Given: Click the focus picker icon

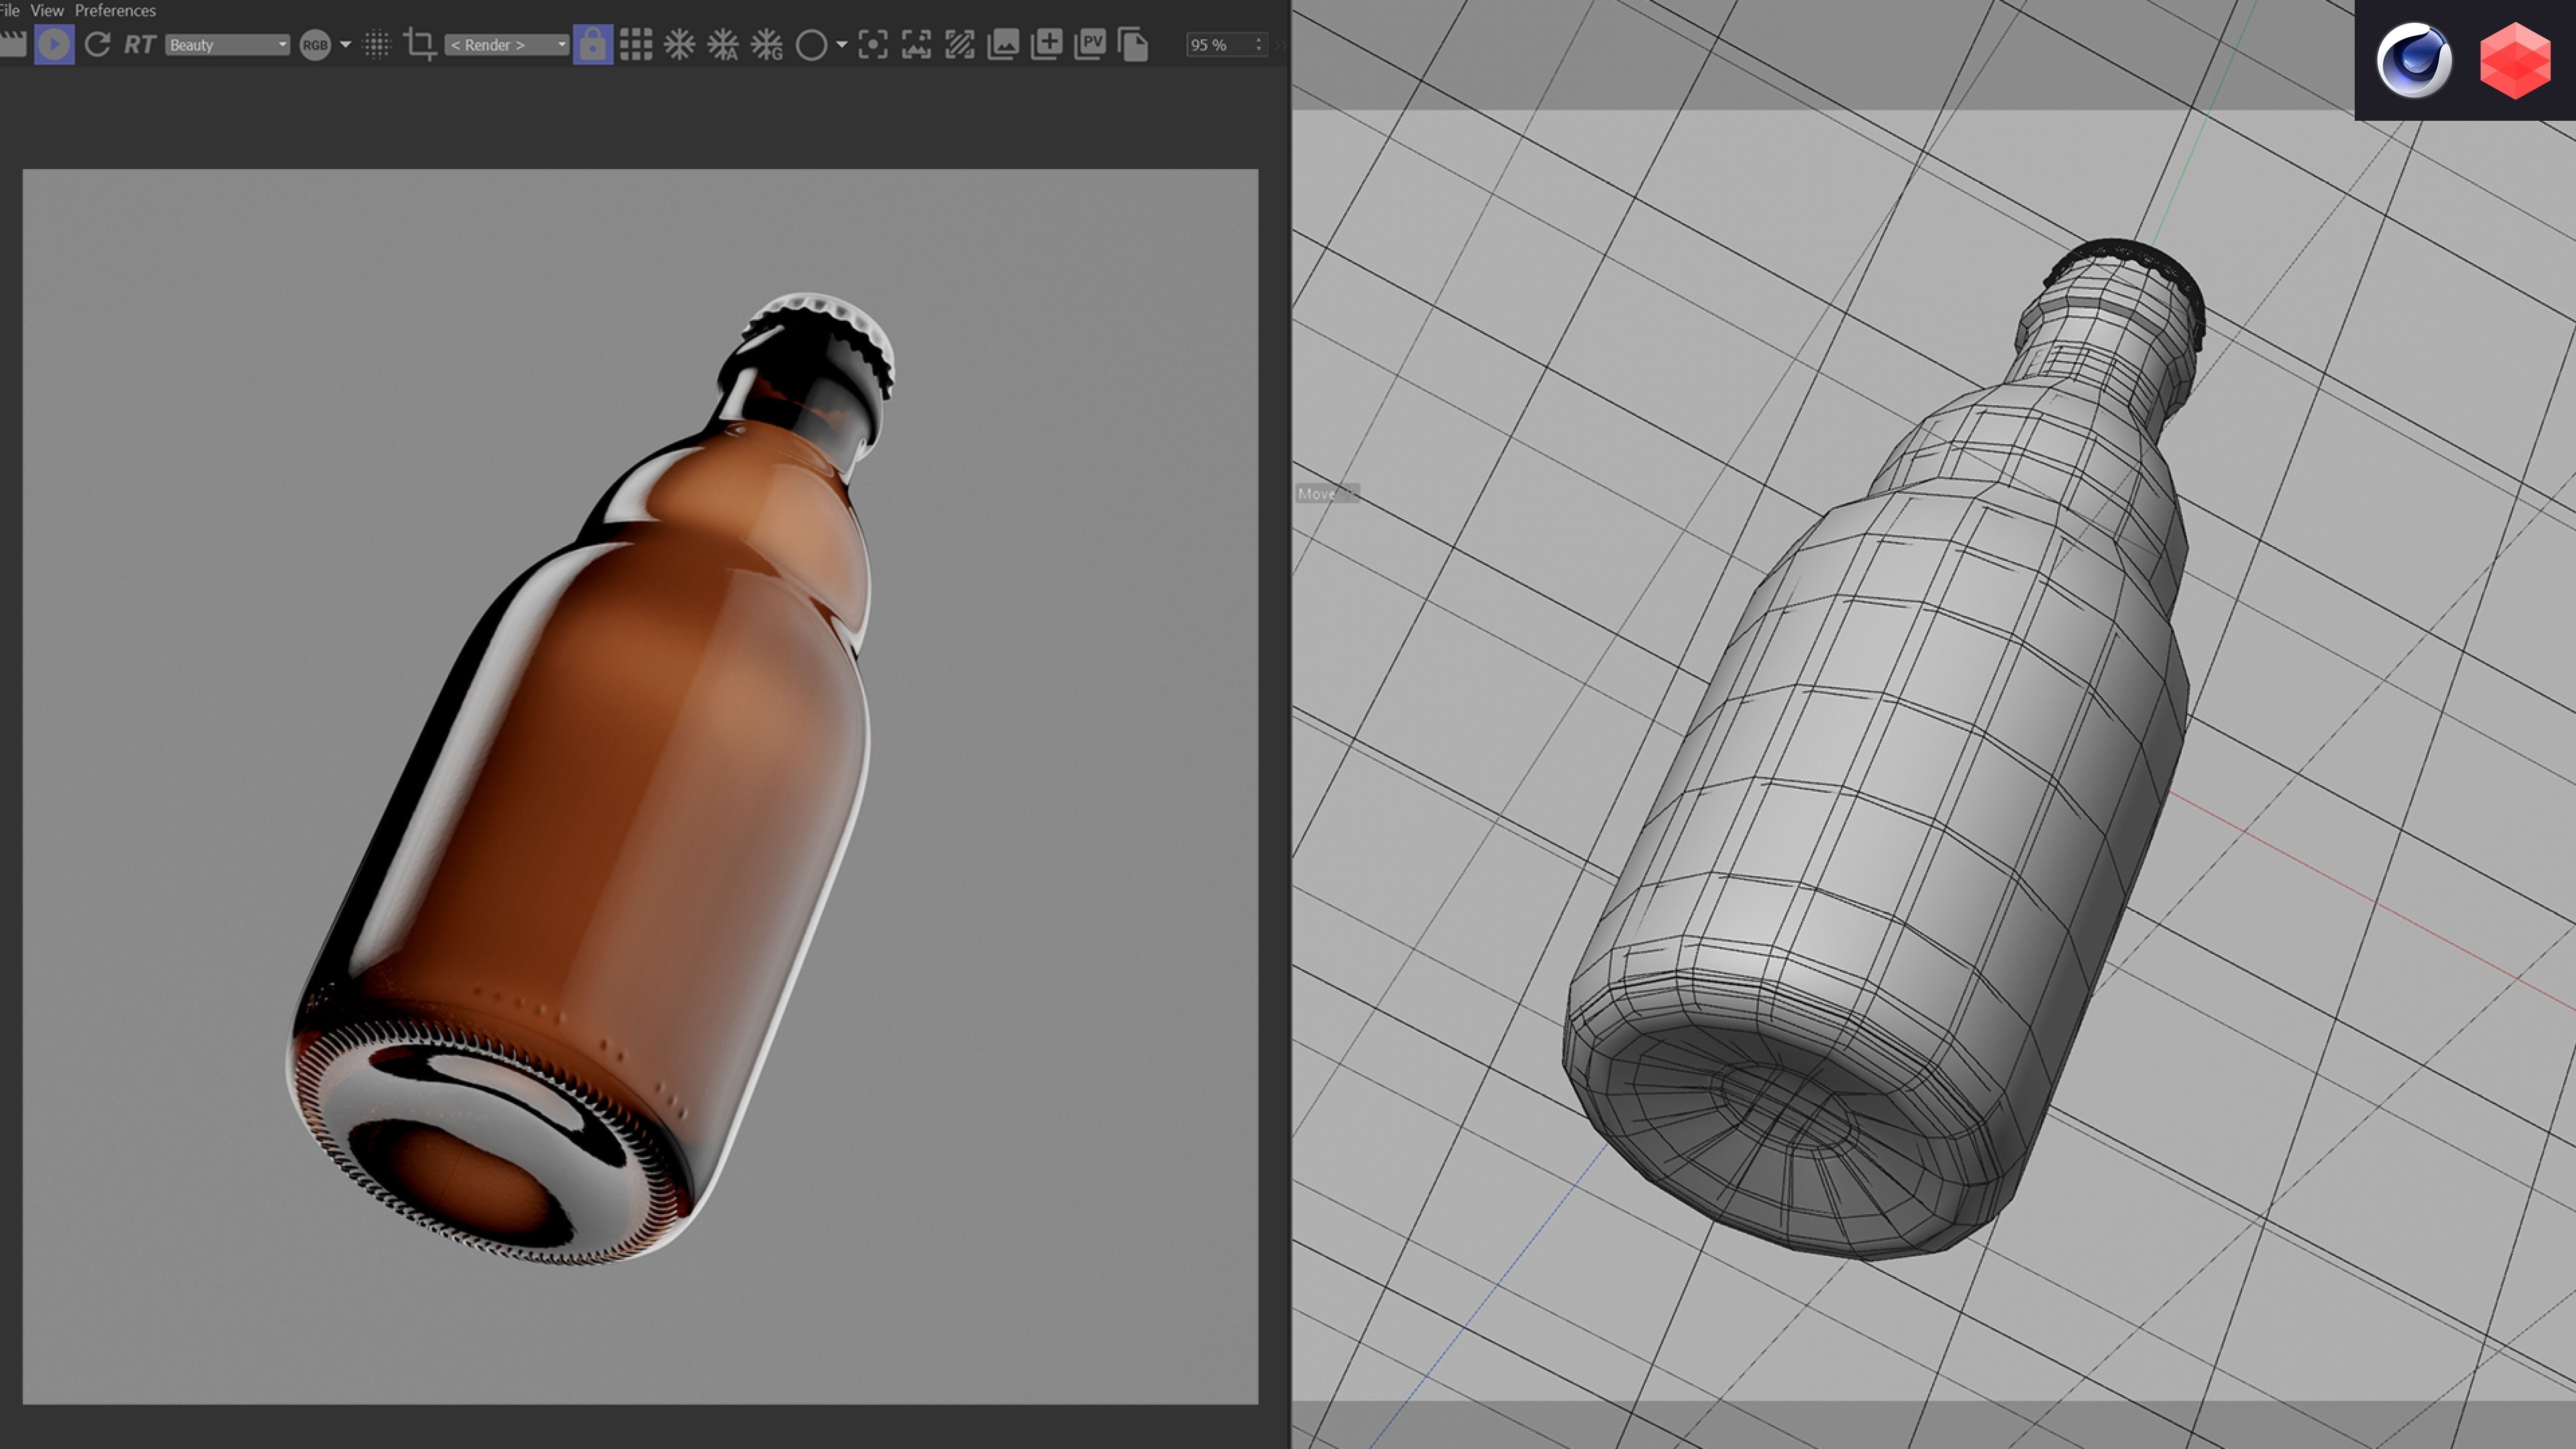Looking at the screenshot, I should tap(874, 44).
